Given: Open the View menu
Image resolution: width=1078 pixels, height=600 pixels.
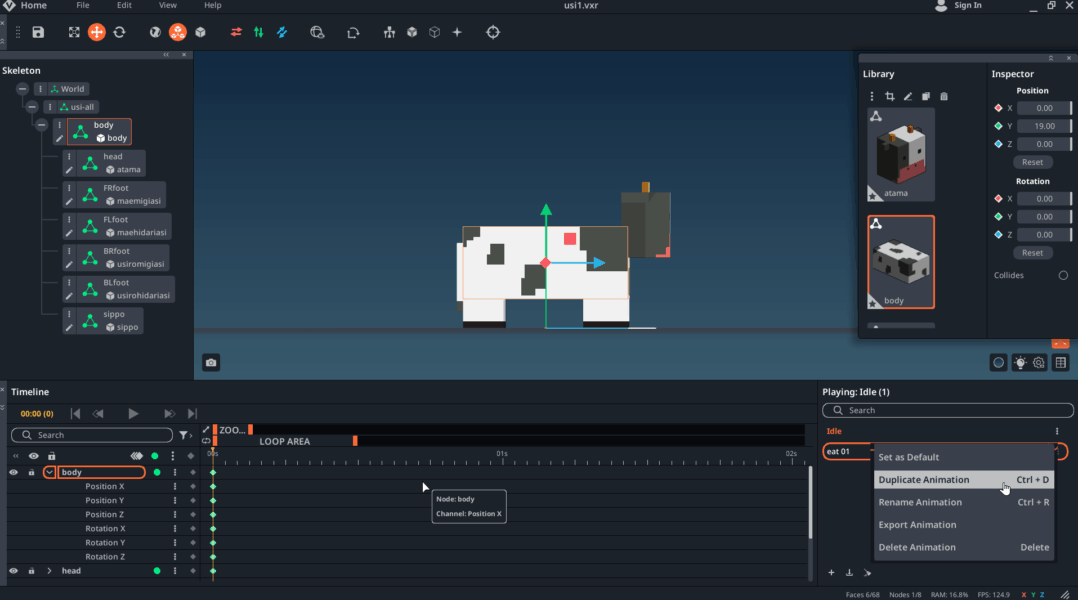Looking at the screenshot, I should [168, 5].
